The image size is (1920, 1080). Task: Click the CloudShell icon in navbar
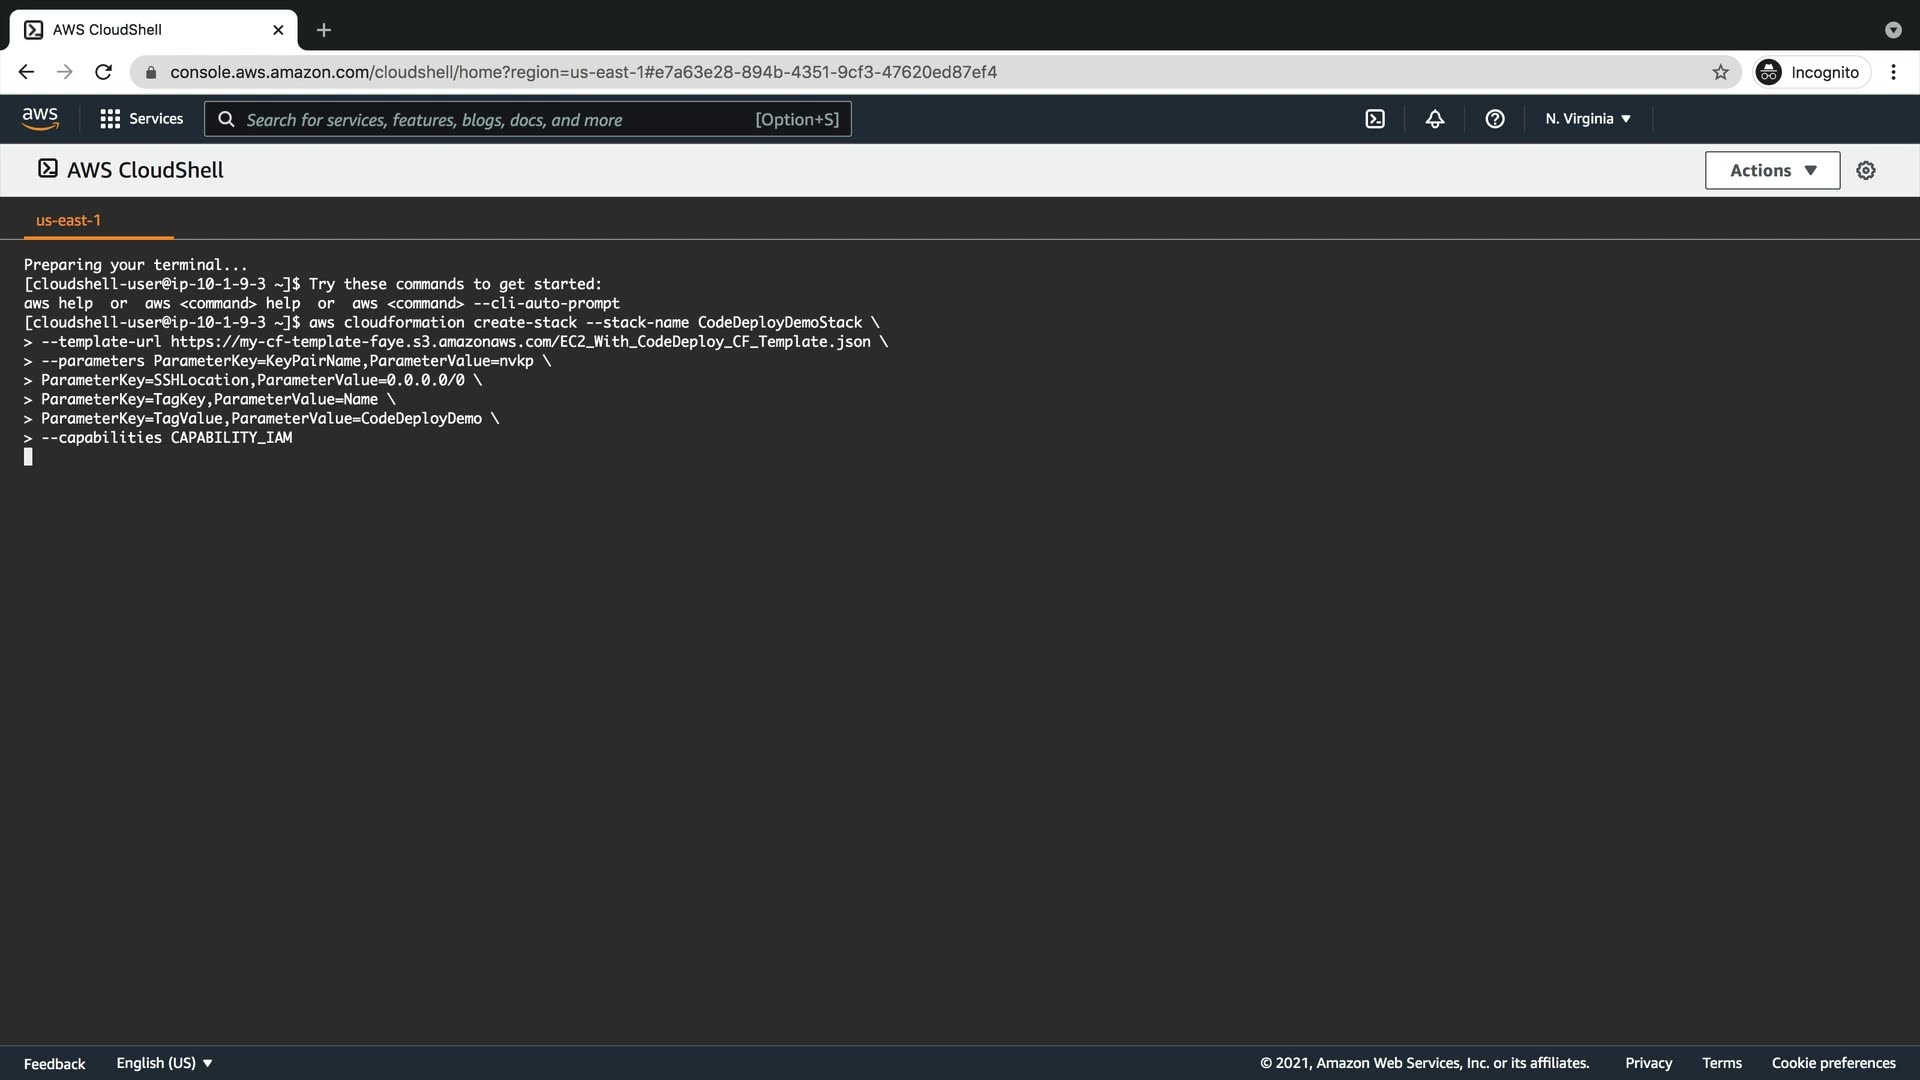(x=1375, y=119)
